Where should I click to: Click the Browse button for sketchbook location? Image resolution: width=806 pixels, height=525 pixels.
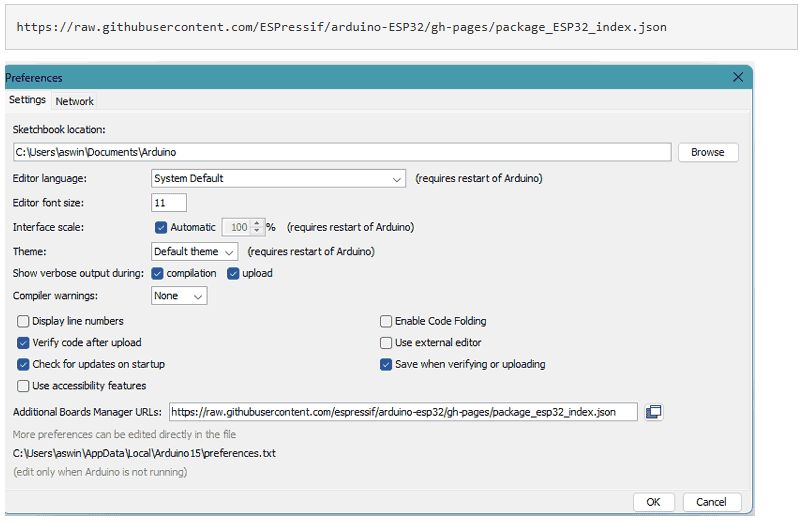[707, 152]
